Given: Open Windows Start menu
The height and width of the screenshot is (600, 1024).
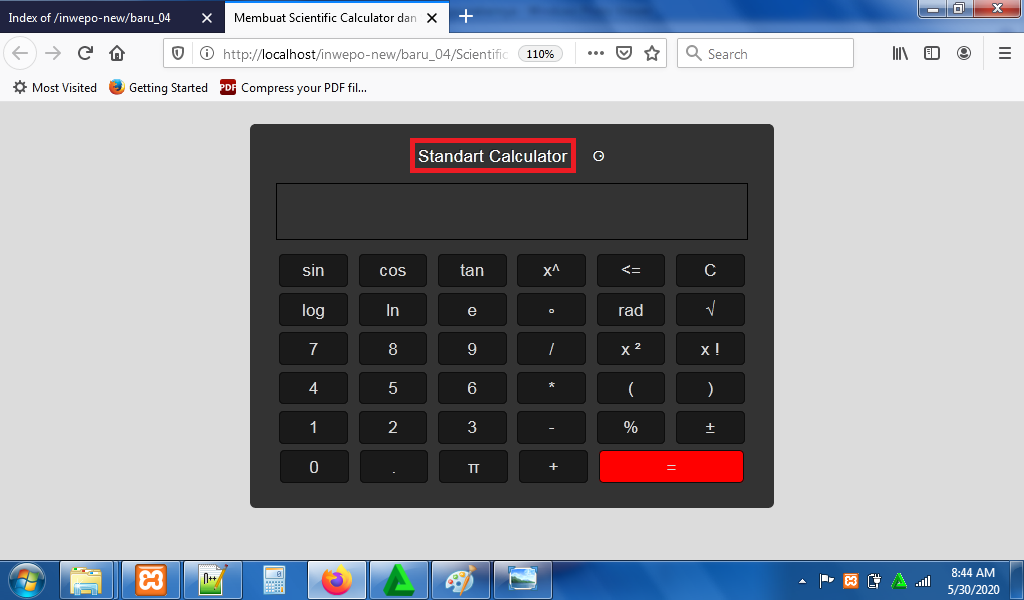Looking at the screenshot, I should (27, 580).
